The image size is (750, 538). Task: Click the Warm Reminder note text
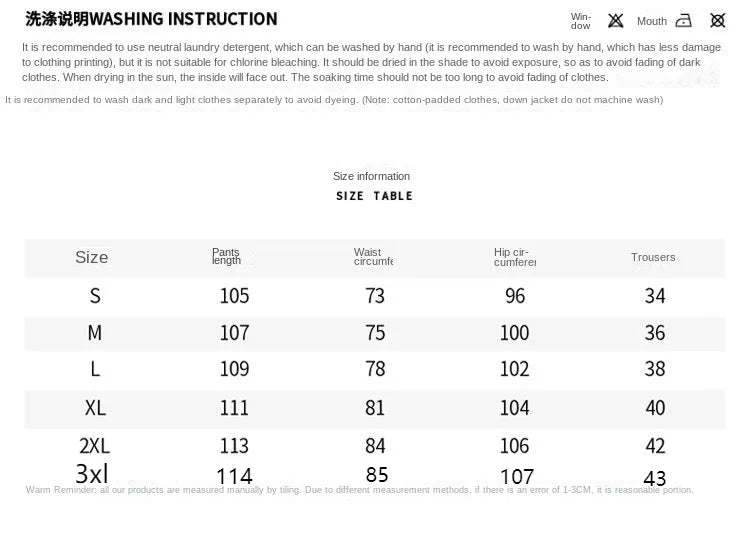click(x=359, y=490)
